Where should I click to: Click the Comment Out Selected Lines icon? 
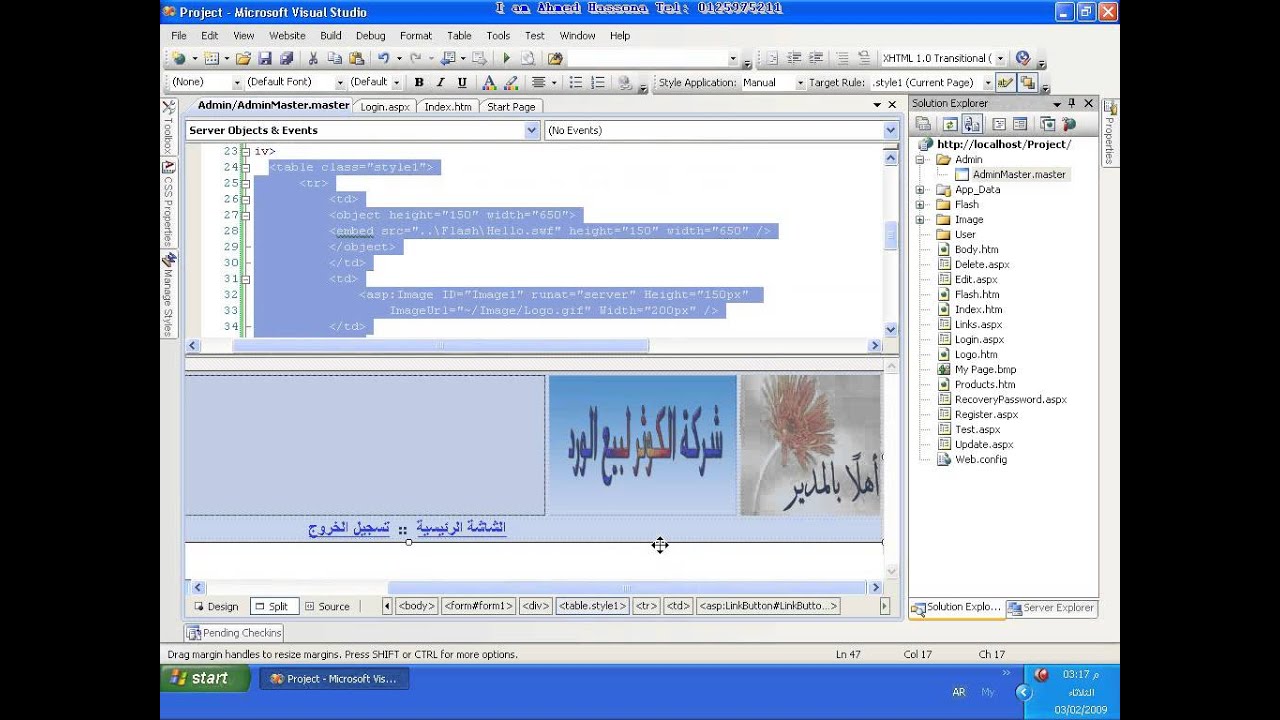[842, 58]
